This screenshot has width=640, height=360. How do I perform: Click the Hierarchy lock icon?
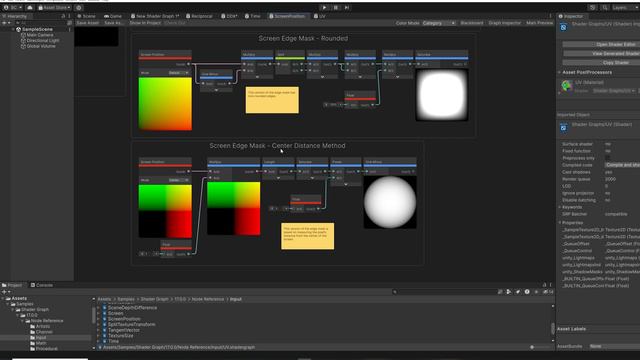(63, 16)
